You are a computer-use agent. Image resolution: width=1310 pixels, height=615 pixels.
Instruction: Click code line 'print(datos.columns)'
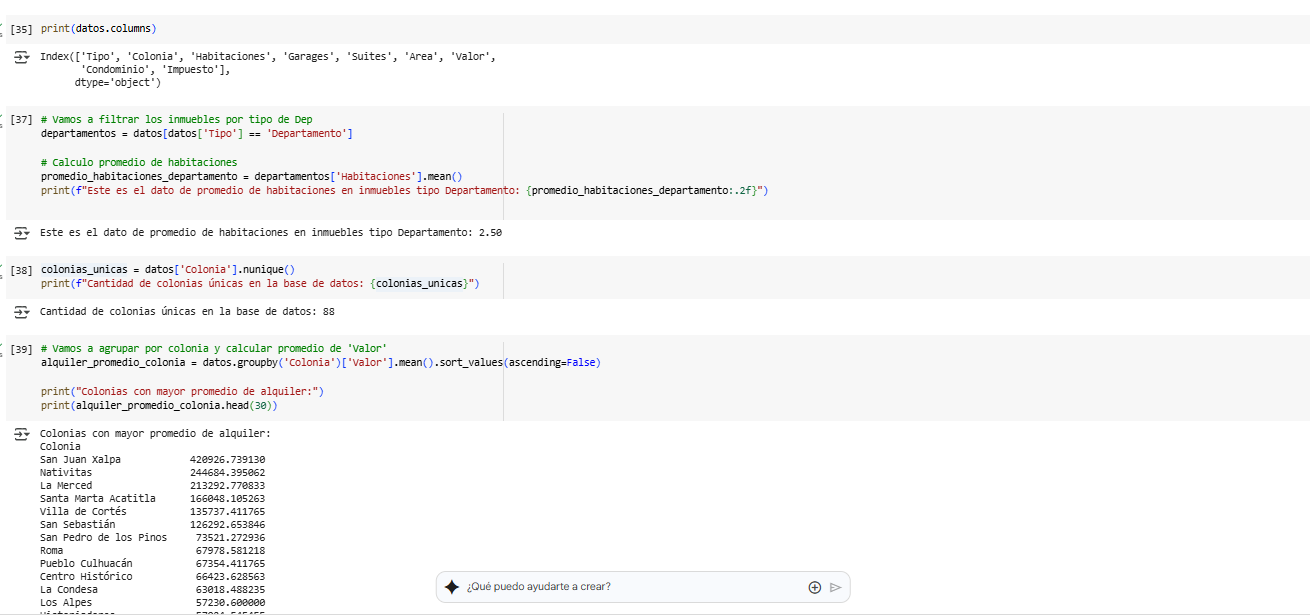98,28
